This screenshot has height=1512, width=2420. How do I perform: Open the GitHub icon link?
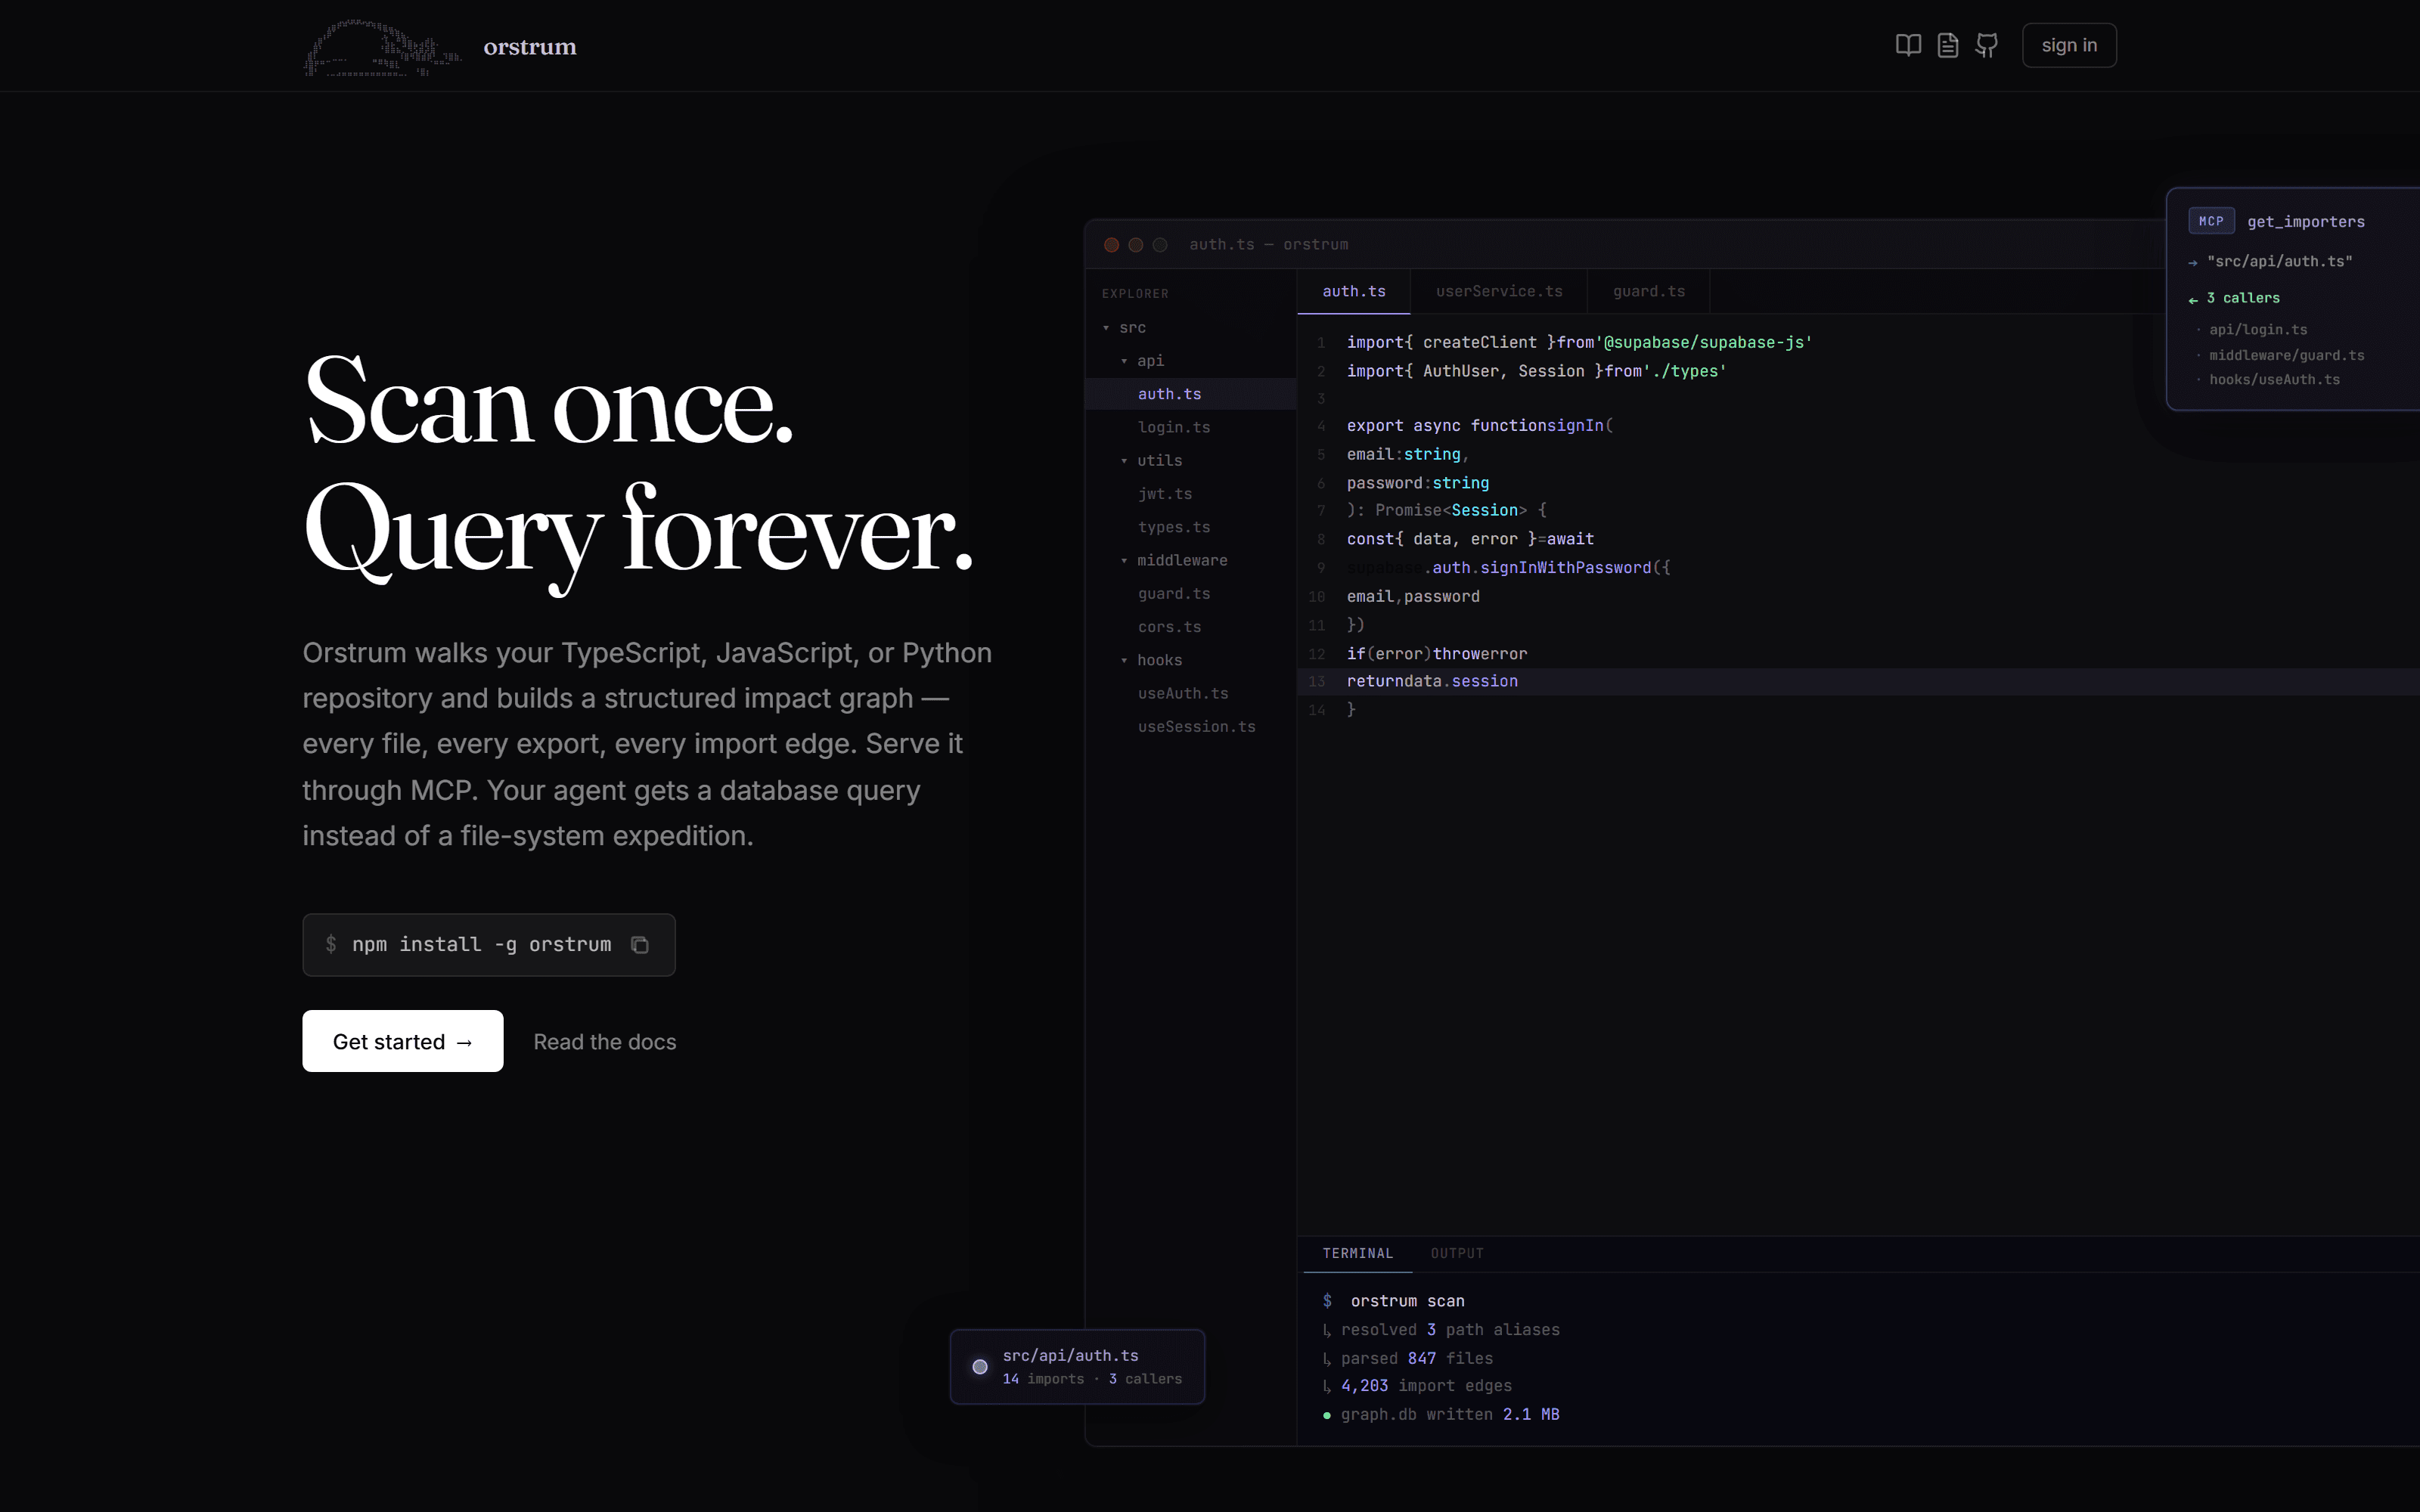1987,45
